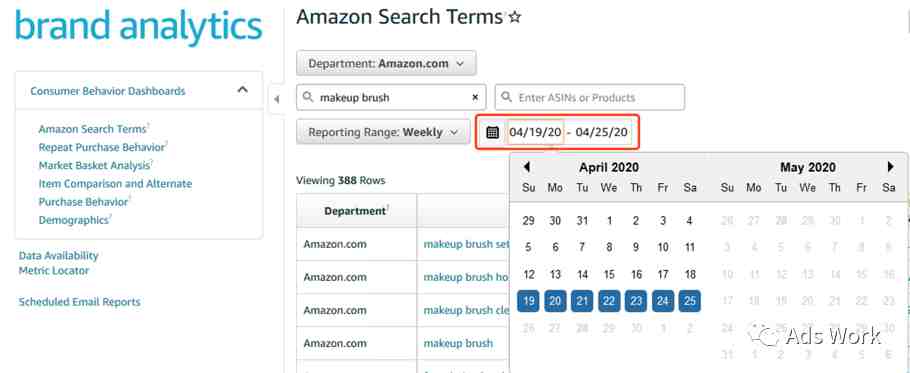
Task: Click the start date field 04/19/20
Action: (535, 132)
